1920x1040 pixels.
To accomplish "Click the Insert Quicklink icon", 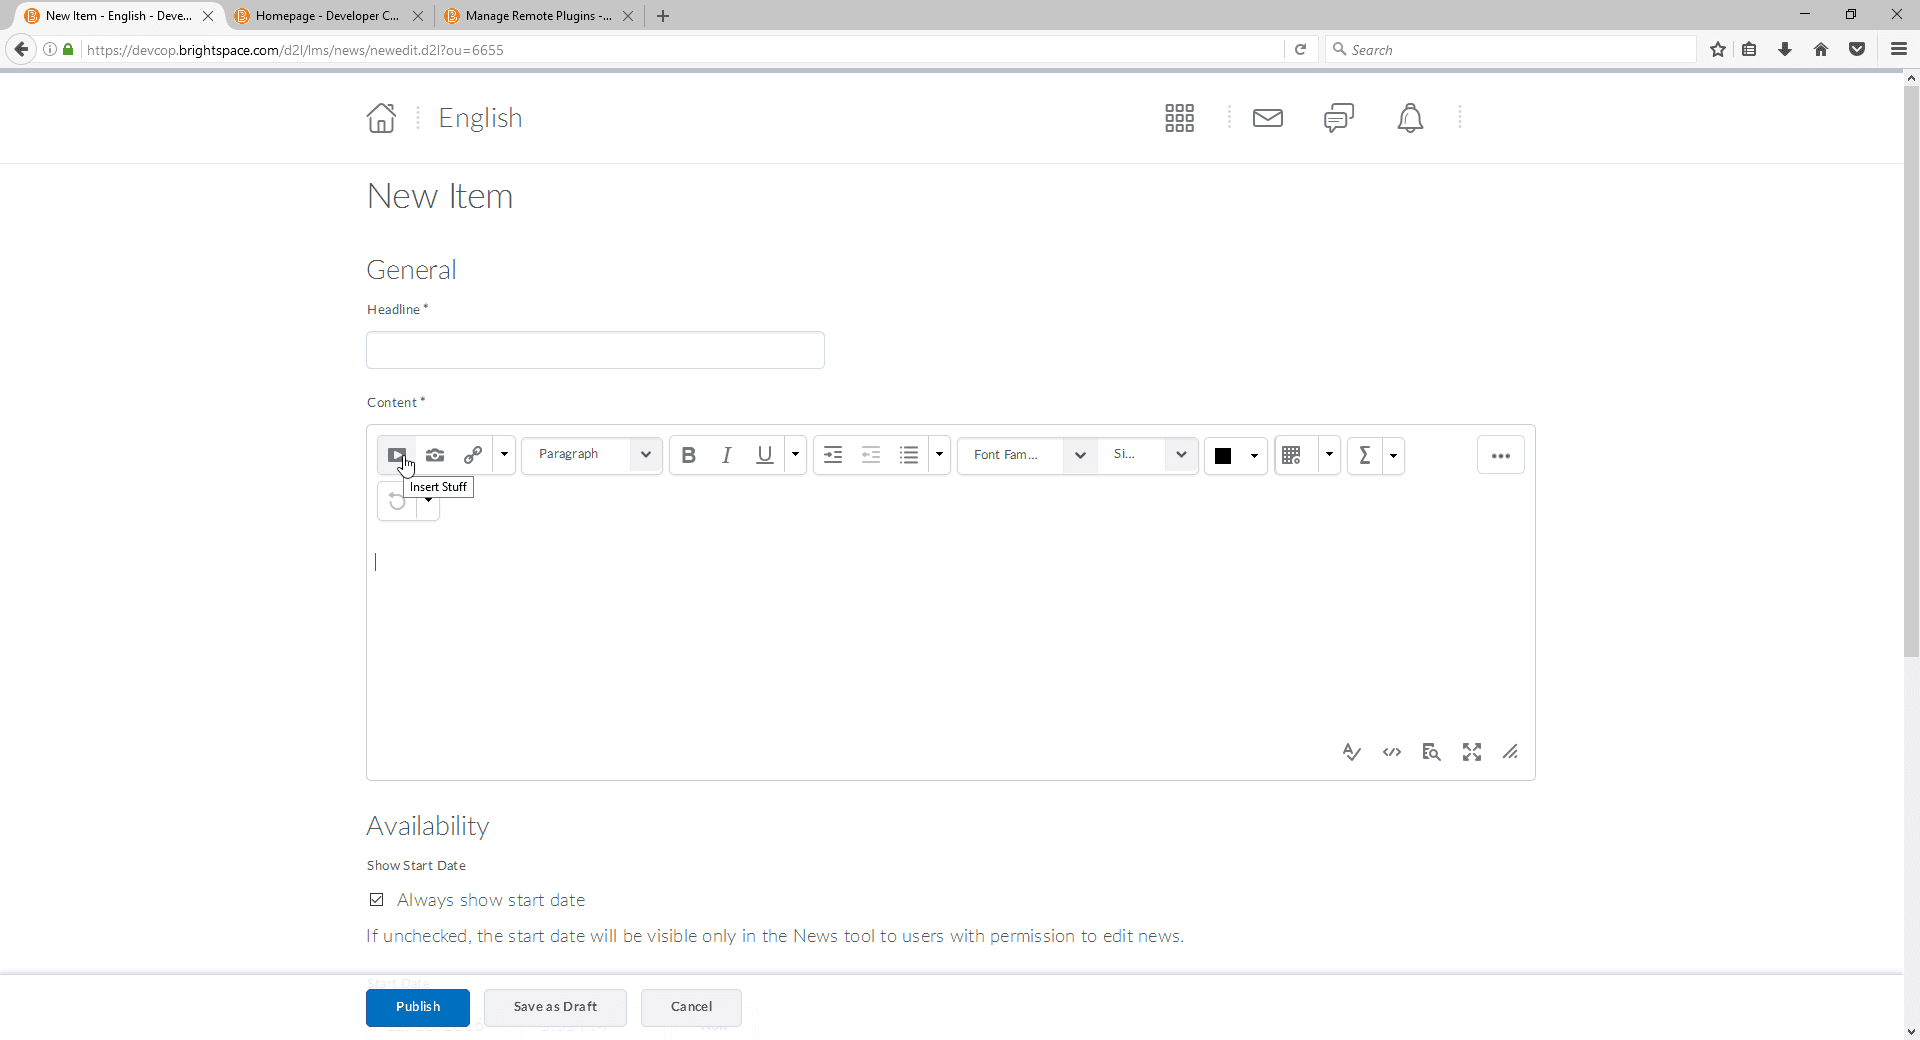I will point(473,455).
